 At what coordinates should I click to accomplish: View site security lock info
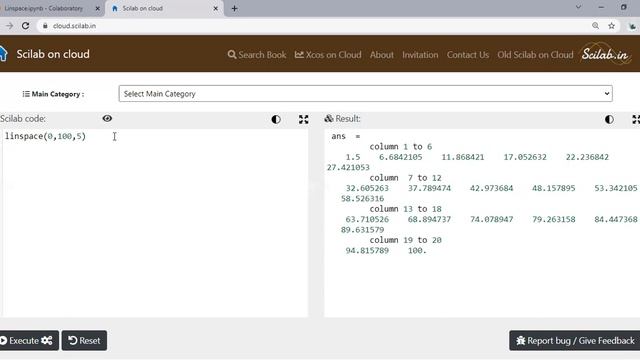click(45, 26)
